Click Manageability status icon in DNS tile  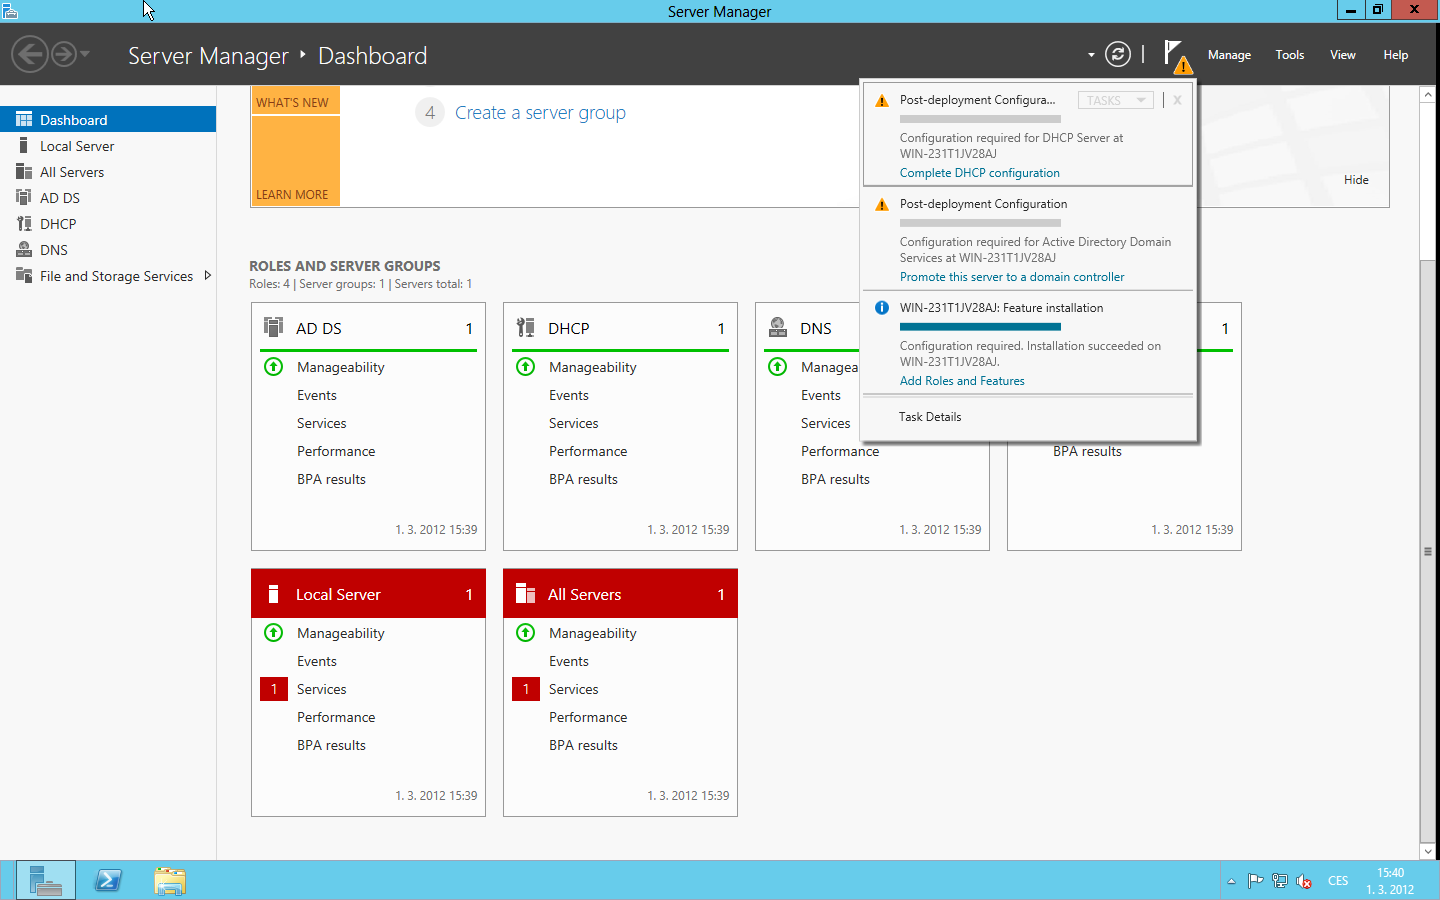tap(777, 366)
